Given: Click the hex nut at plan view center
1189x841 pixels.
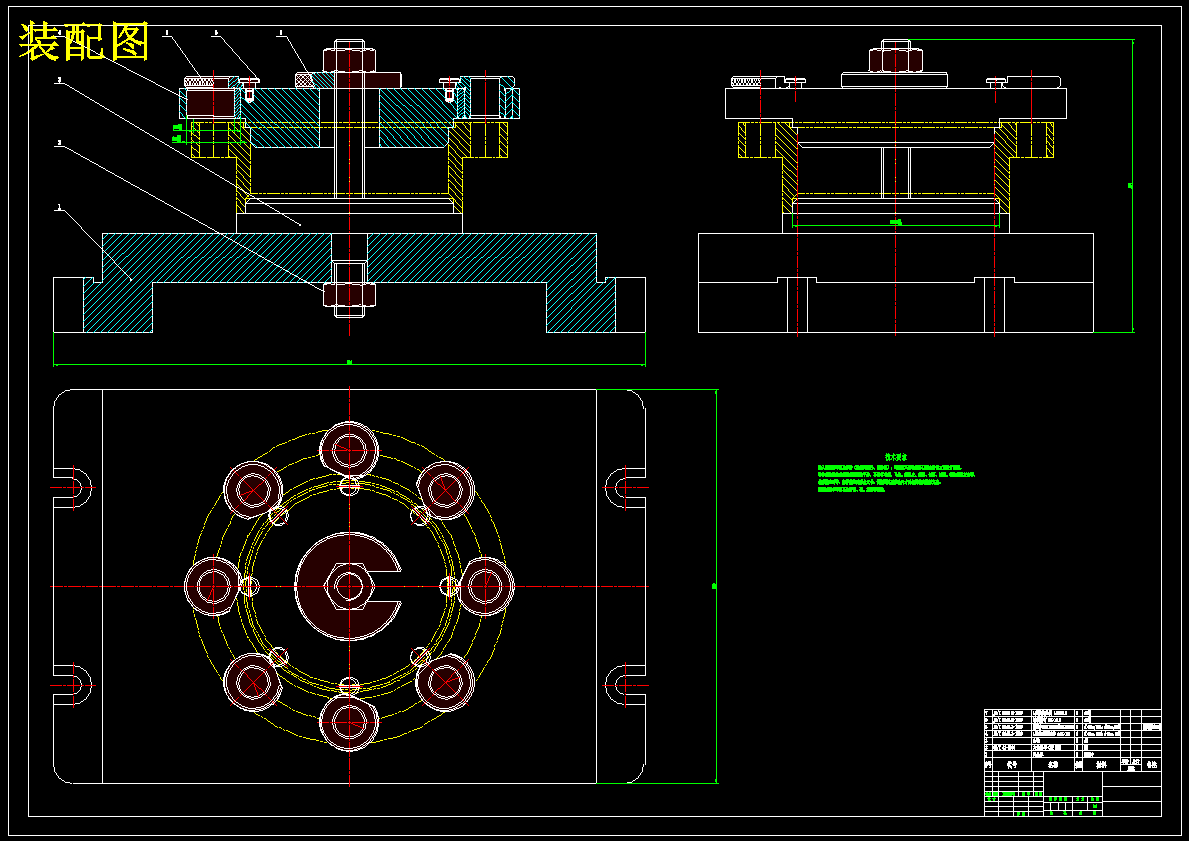Looking at the screenshot, I should pos(349,586).
